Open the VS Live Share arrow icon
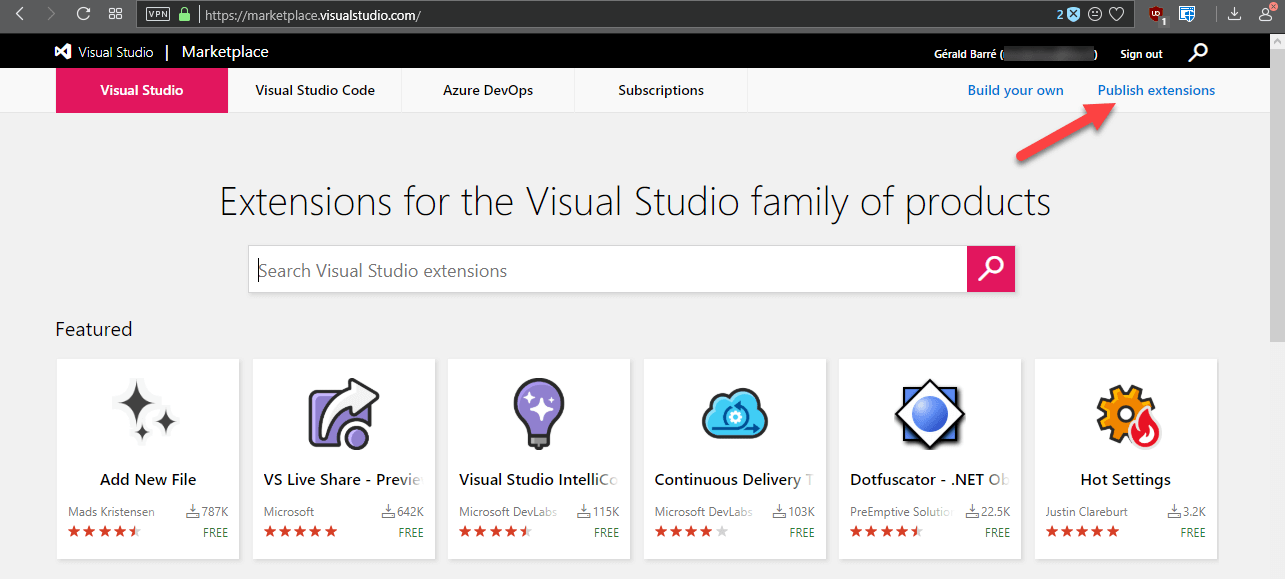Viewport: 1285px width, 579px height. [x=344, y=412]
